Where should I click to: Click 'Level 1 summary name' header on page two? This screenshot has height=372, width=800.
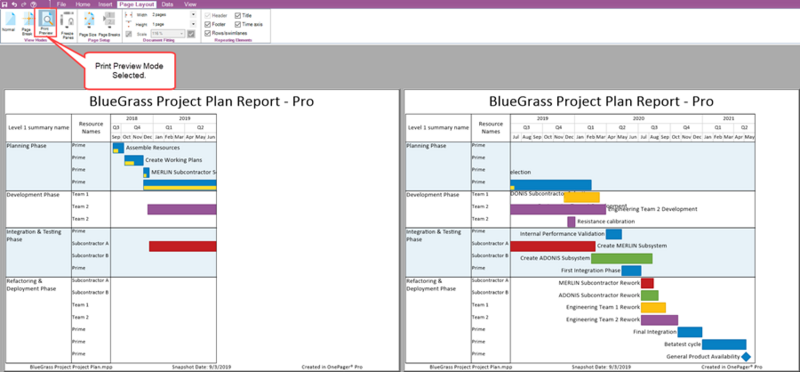click(438, 128)
